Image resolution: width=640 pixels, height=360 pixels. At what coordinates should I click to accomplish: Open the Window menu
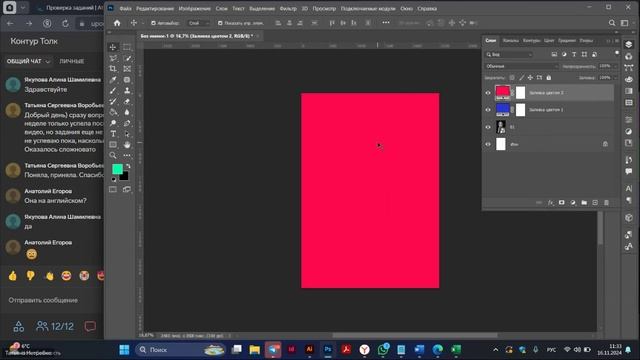tap(406, 9)
